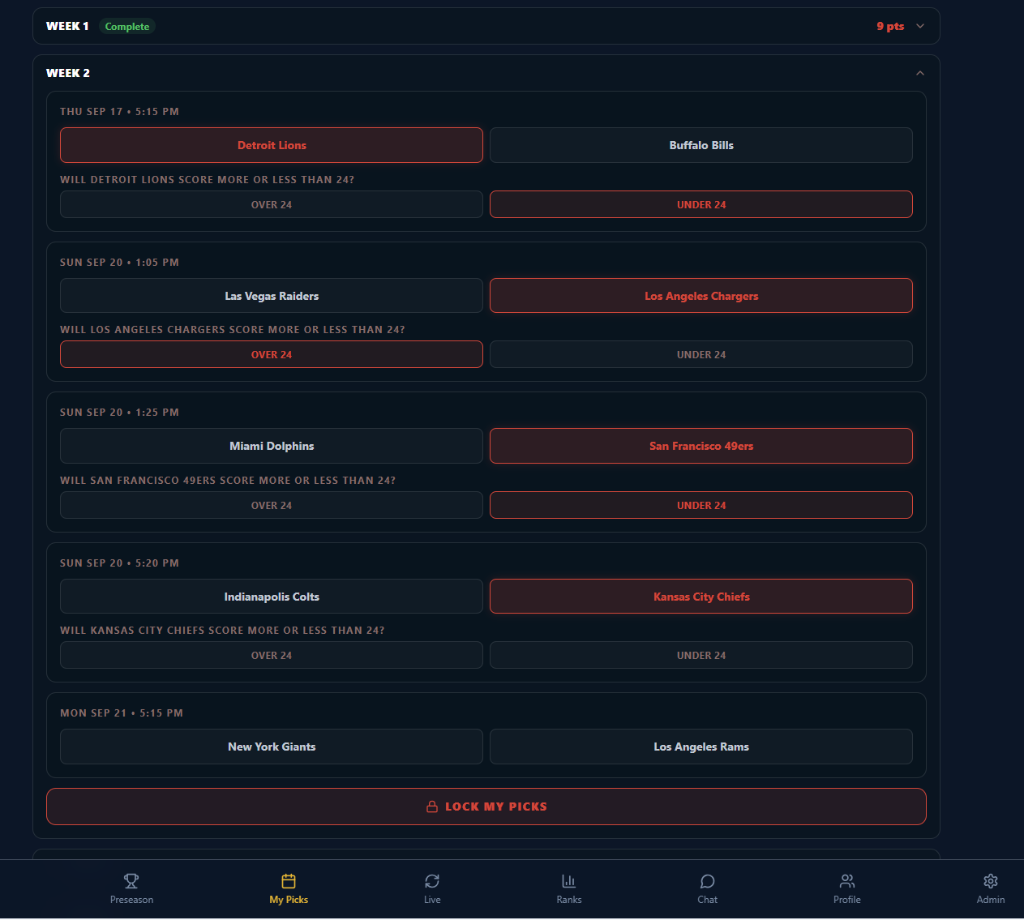Select Miami Dolphins as winner
This screenshot has width=1024, height=920.
point(271,446)
